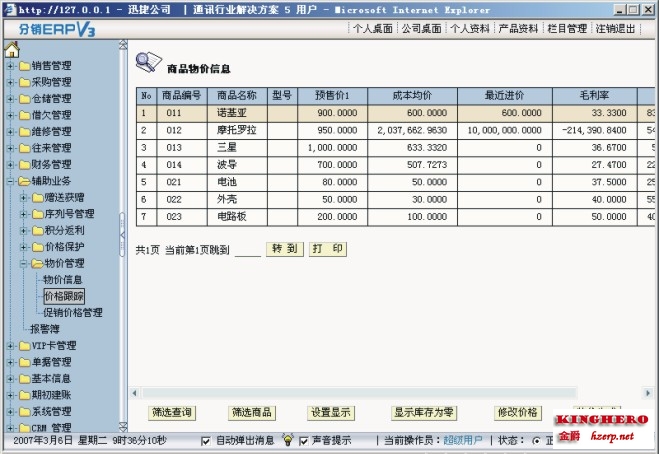Expand the 系统管理 tree node
659x454 pixels.
[x=11, y=412]
